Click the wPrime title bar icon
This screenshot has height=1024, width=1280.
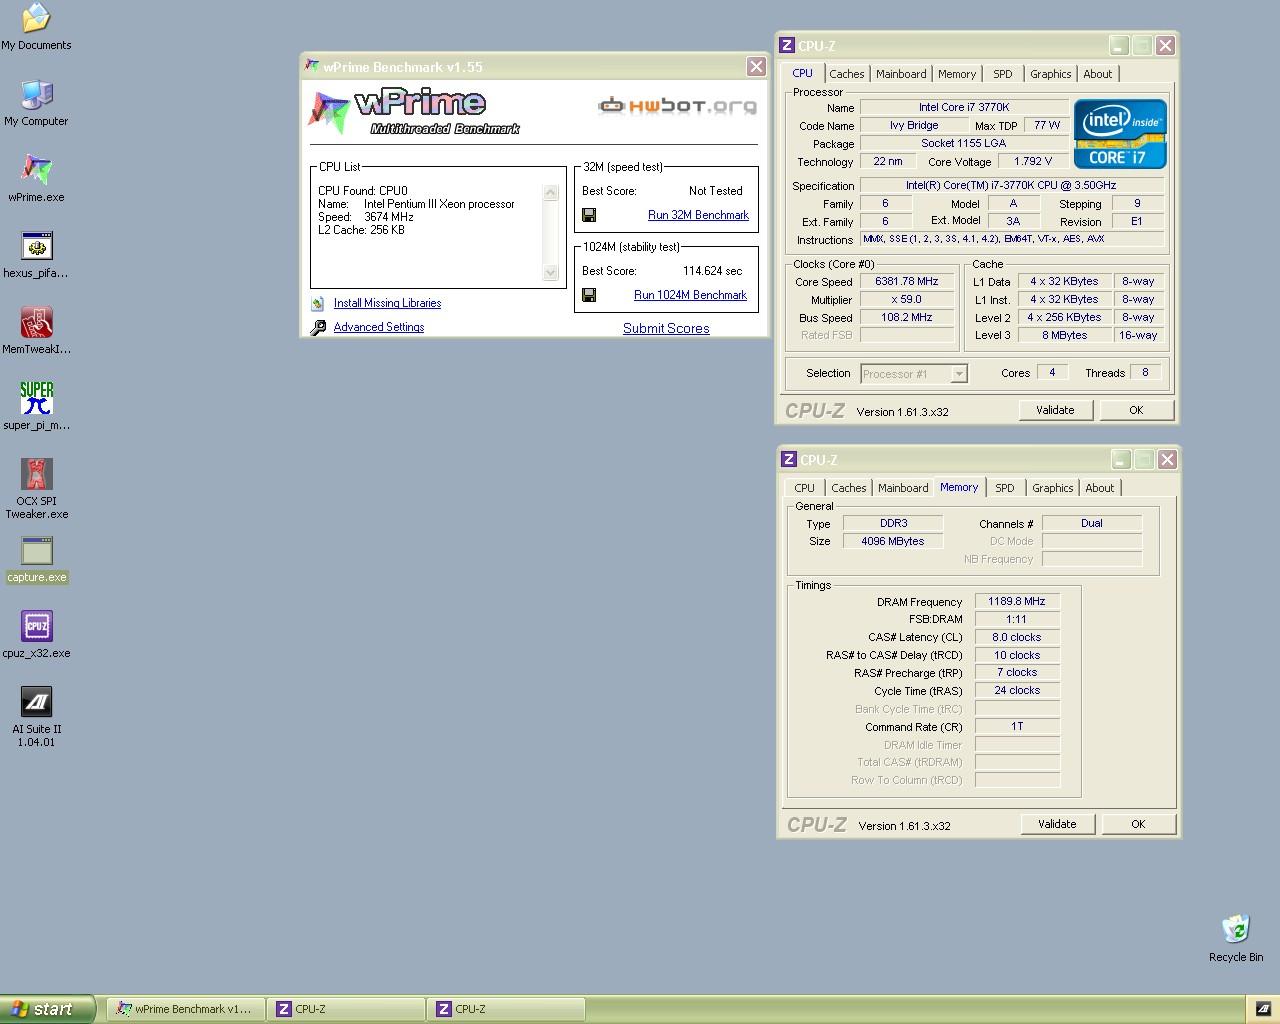[312, 67]
